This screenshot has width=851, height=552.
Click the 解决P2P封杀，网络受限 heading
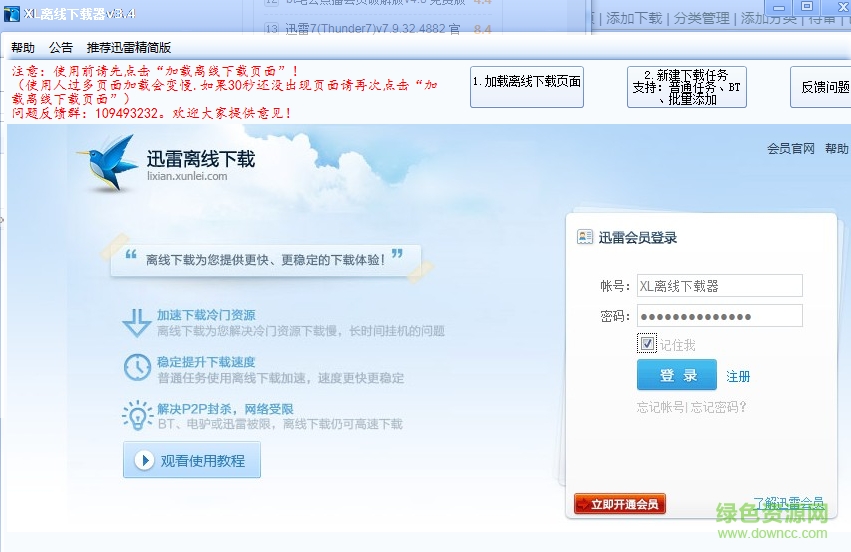(225, 409)
